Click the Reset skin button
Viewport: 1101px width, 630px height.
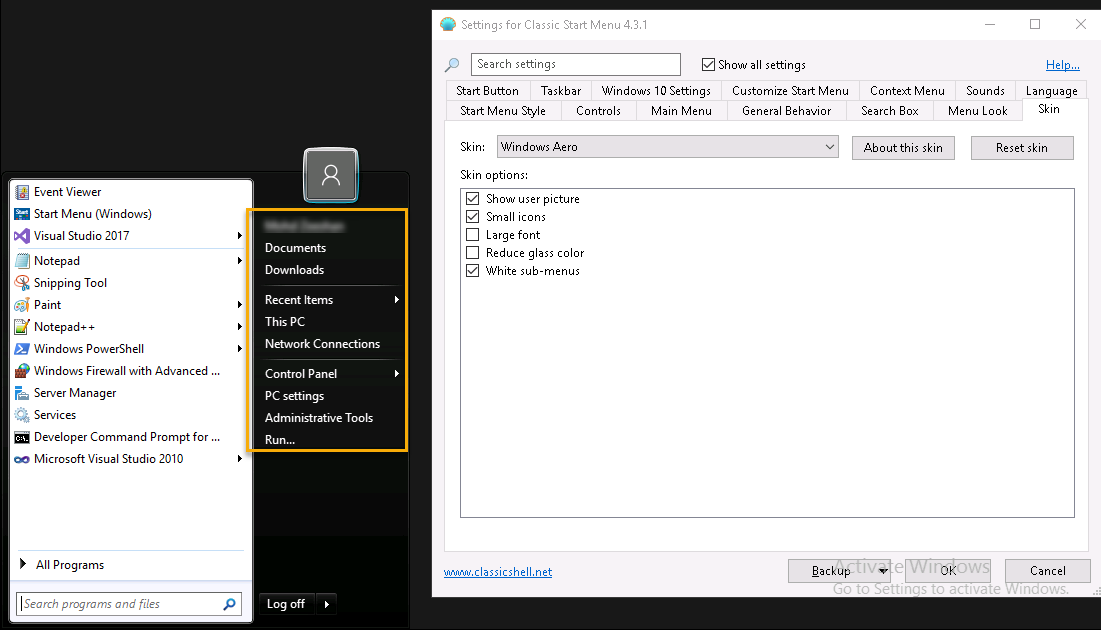click(1022, 147)
